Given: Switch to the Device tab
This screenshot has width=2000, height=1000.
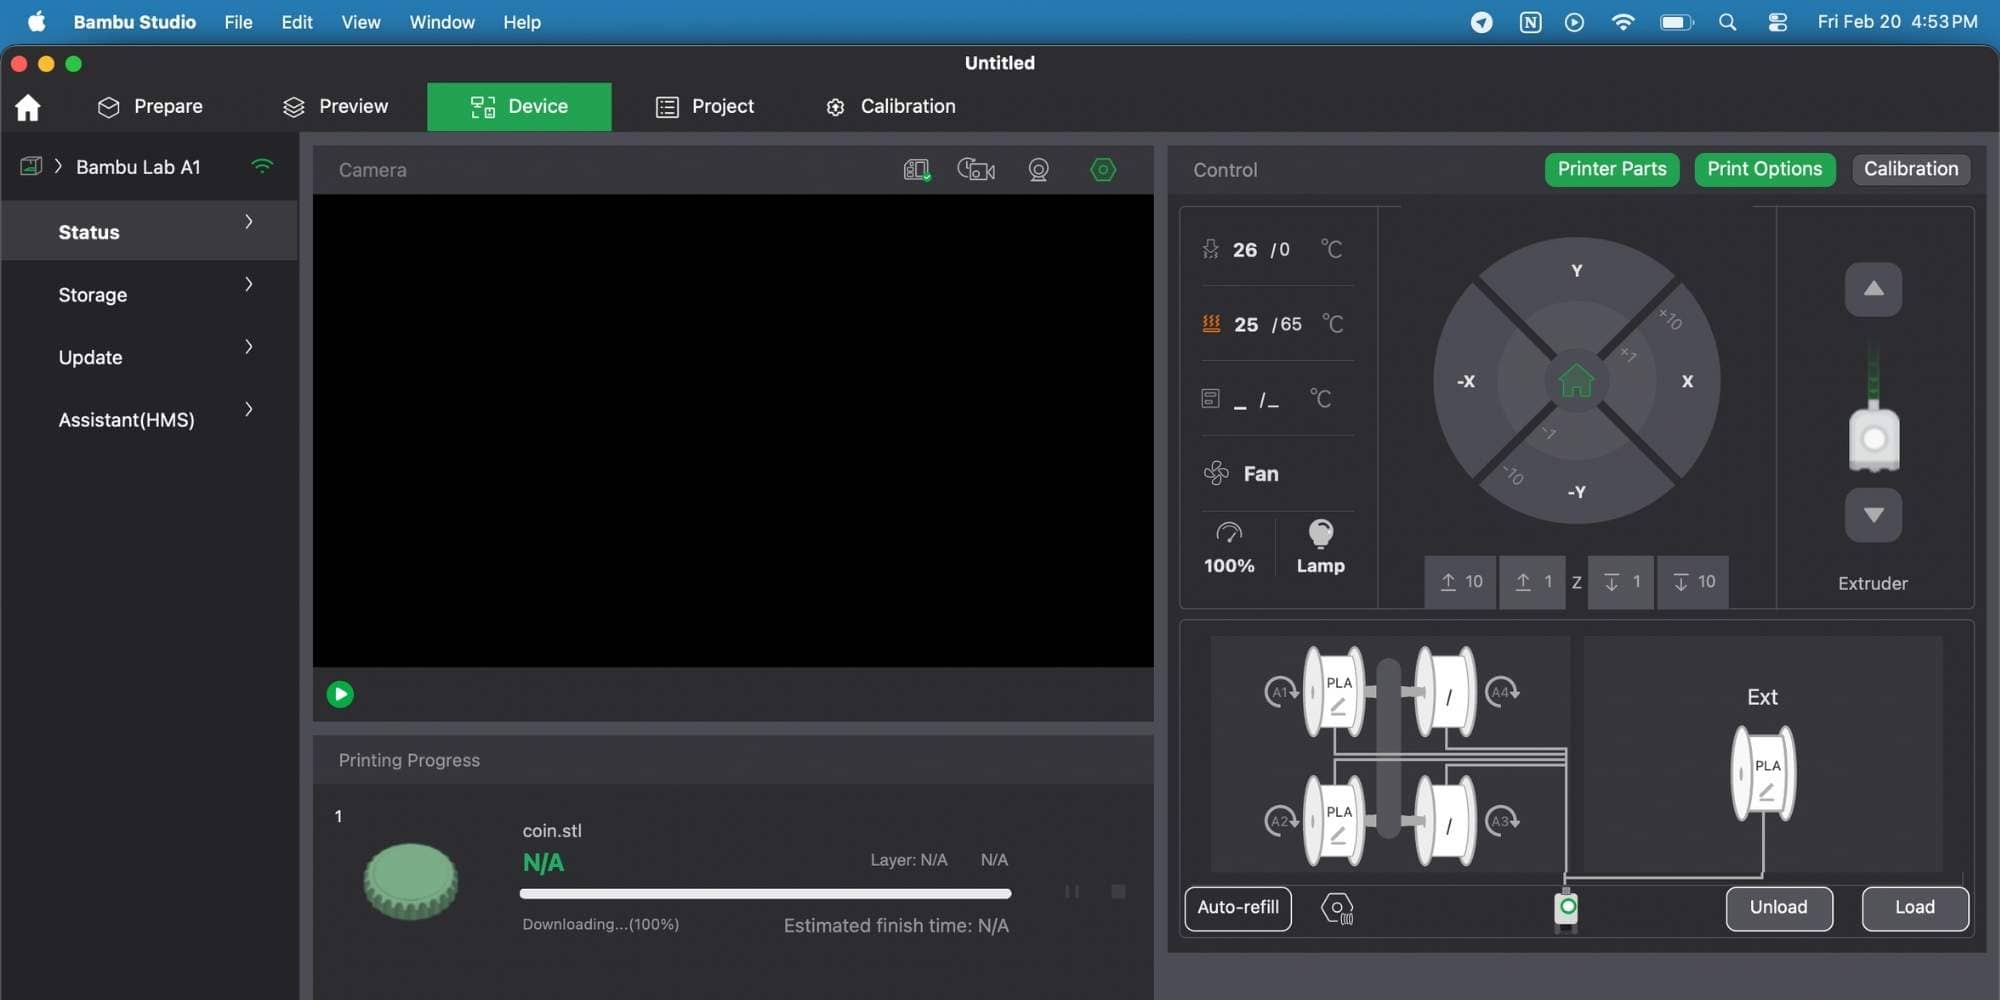Looking at the screenshot, I should point(519,107).
